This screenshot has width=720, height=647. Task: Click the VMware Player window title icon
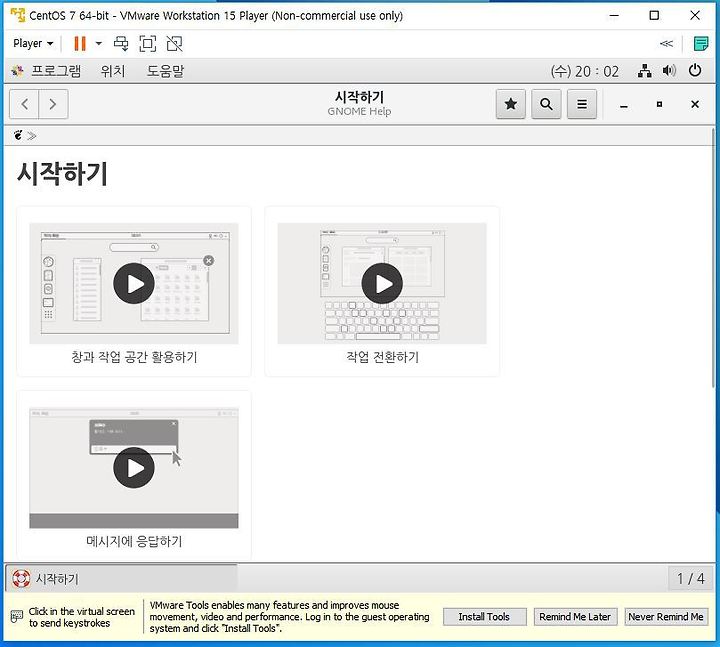(x=17, y=15)
